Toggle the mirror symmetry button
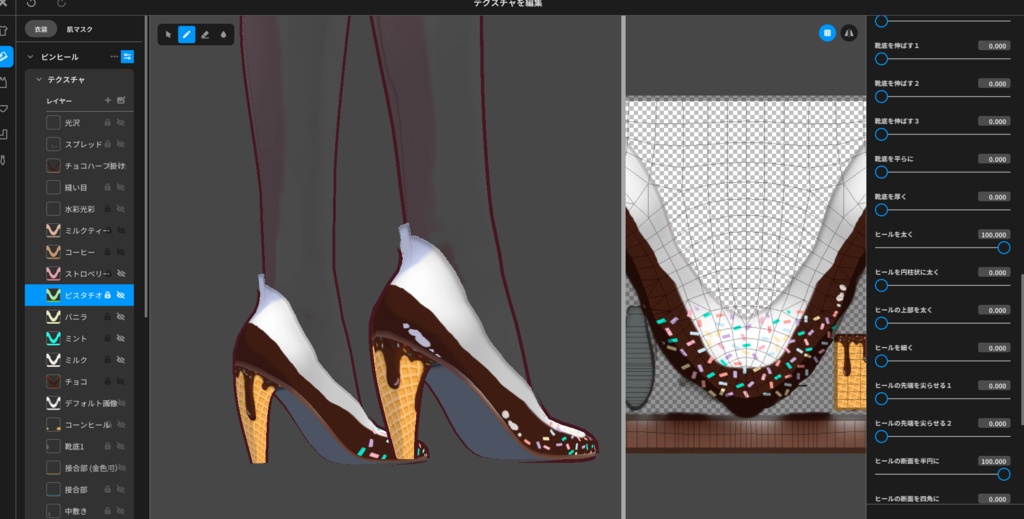Viewport: 1024px width, 519px height. [x=849, y=33]
